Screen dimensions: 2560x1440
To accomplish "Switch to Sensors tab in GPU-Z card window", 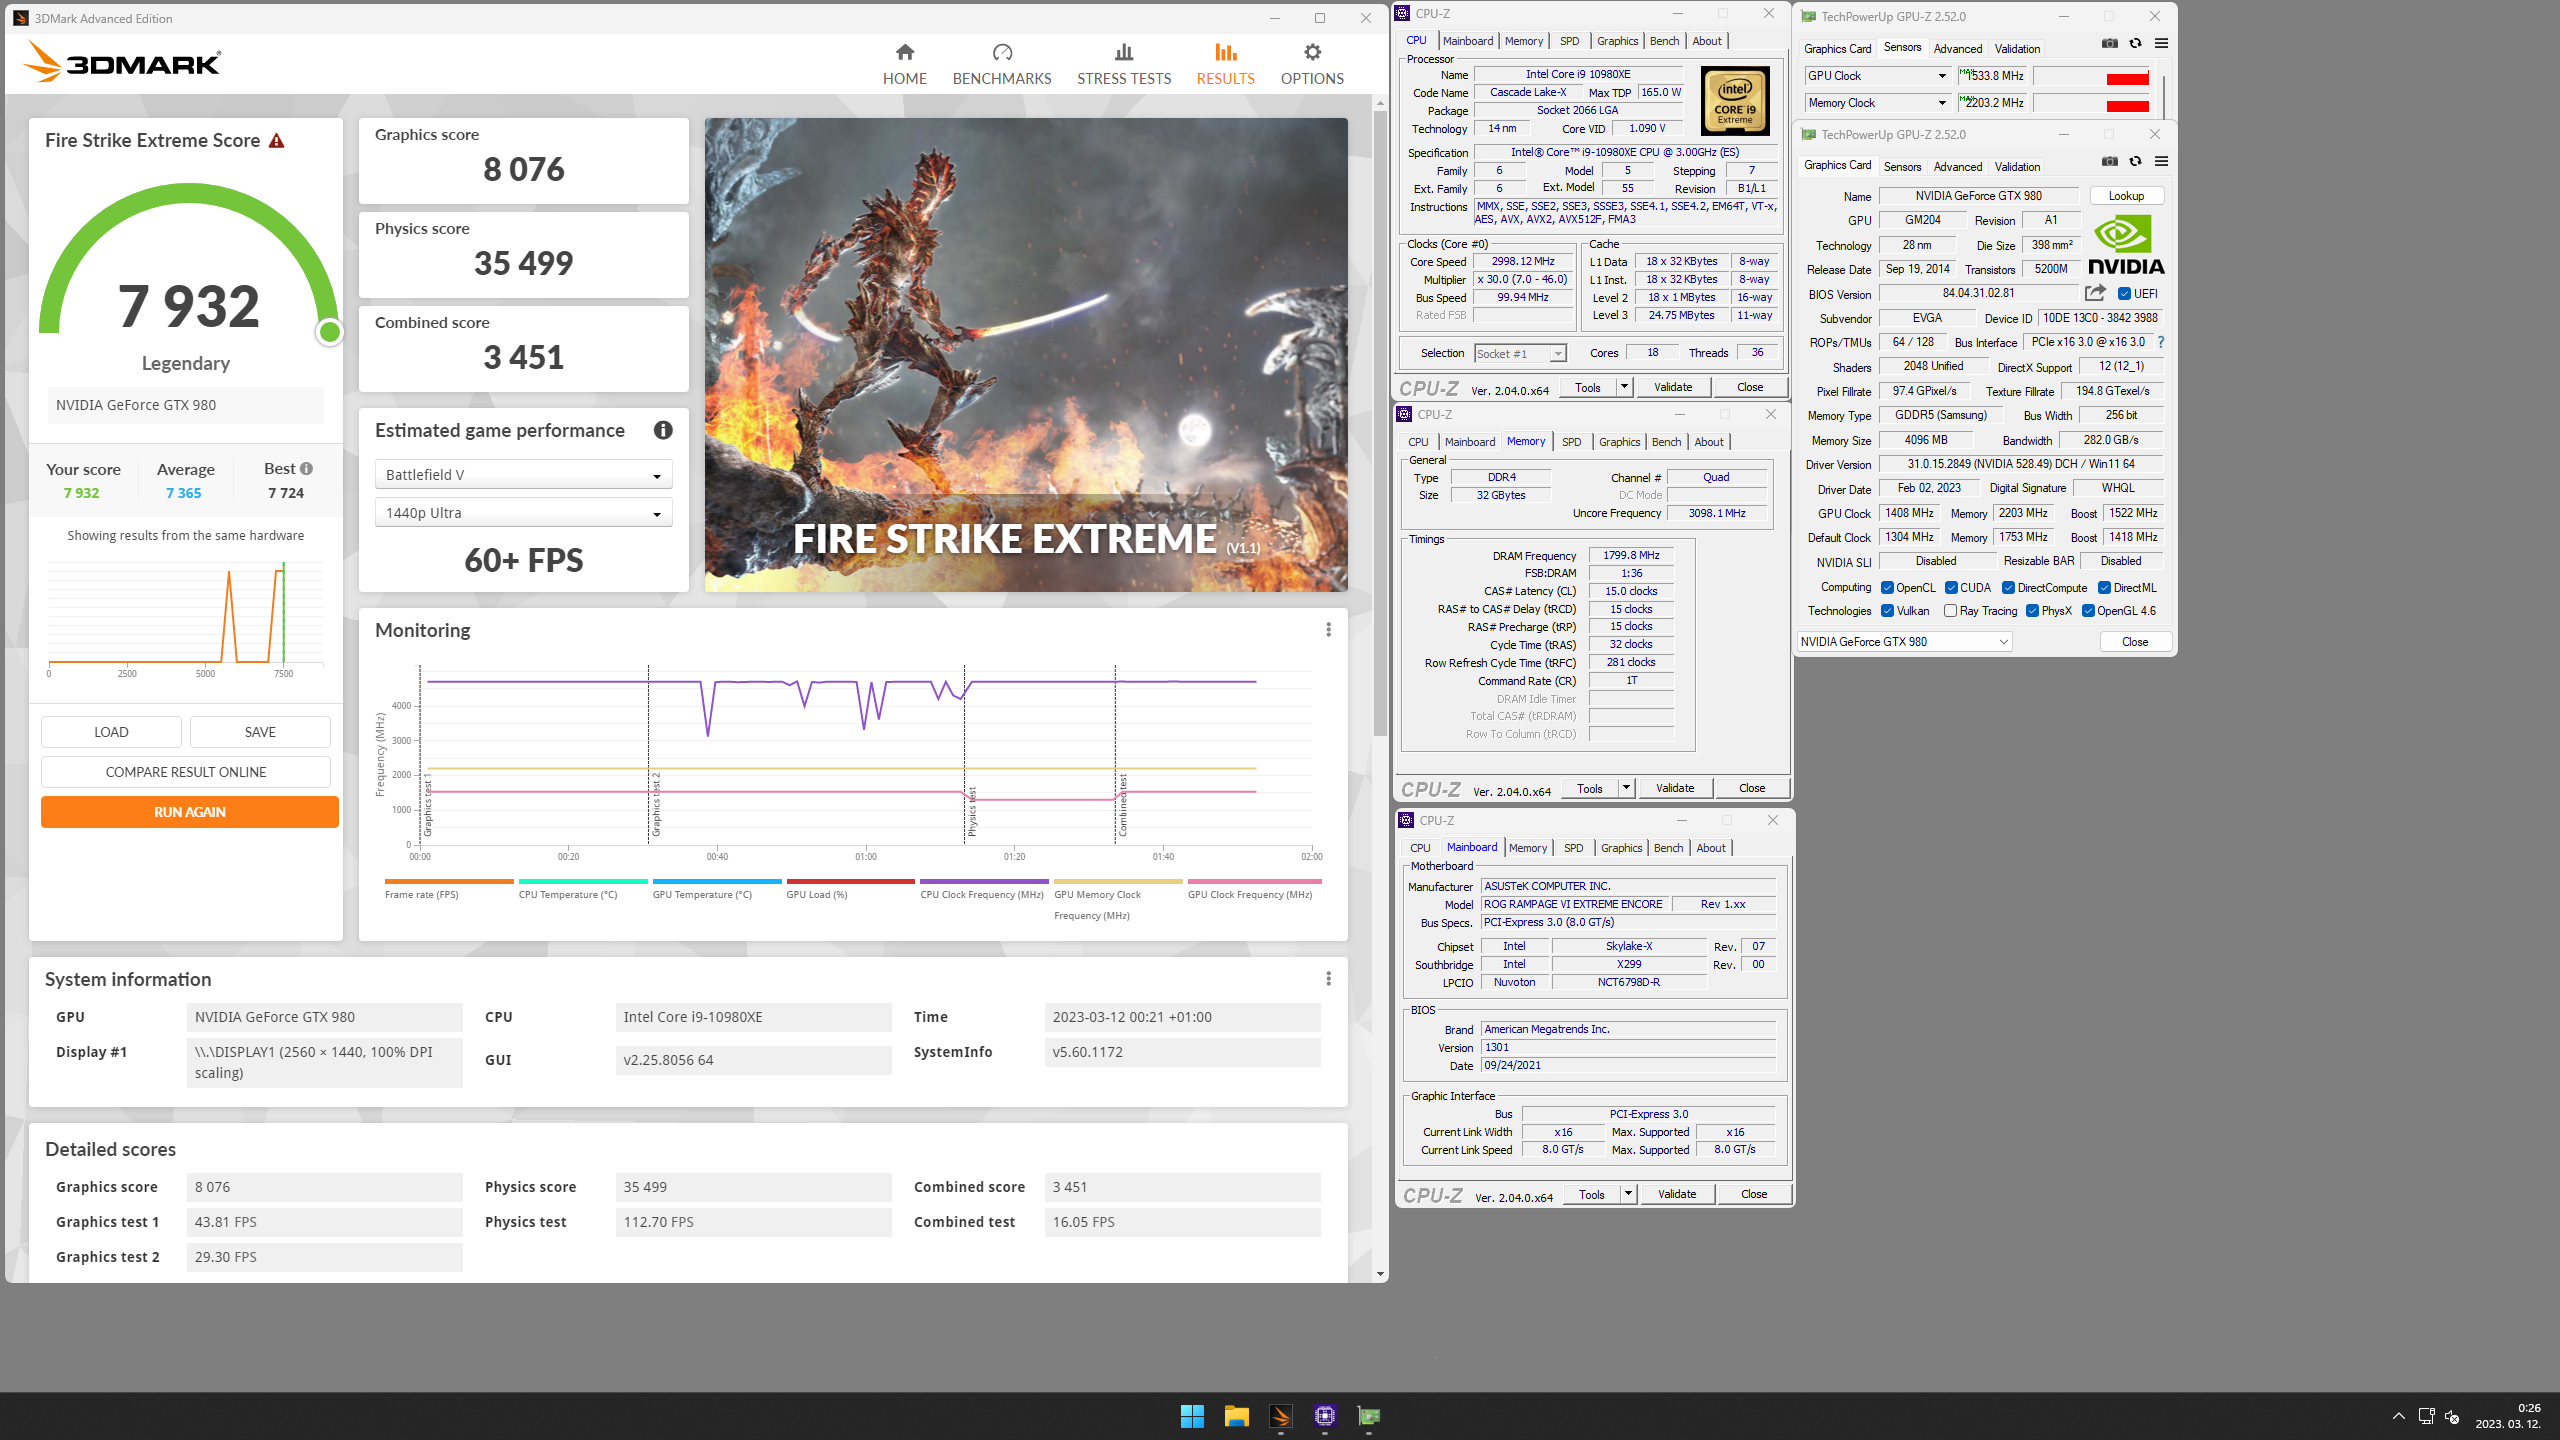I will point(1902,167).
